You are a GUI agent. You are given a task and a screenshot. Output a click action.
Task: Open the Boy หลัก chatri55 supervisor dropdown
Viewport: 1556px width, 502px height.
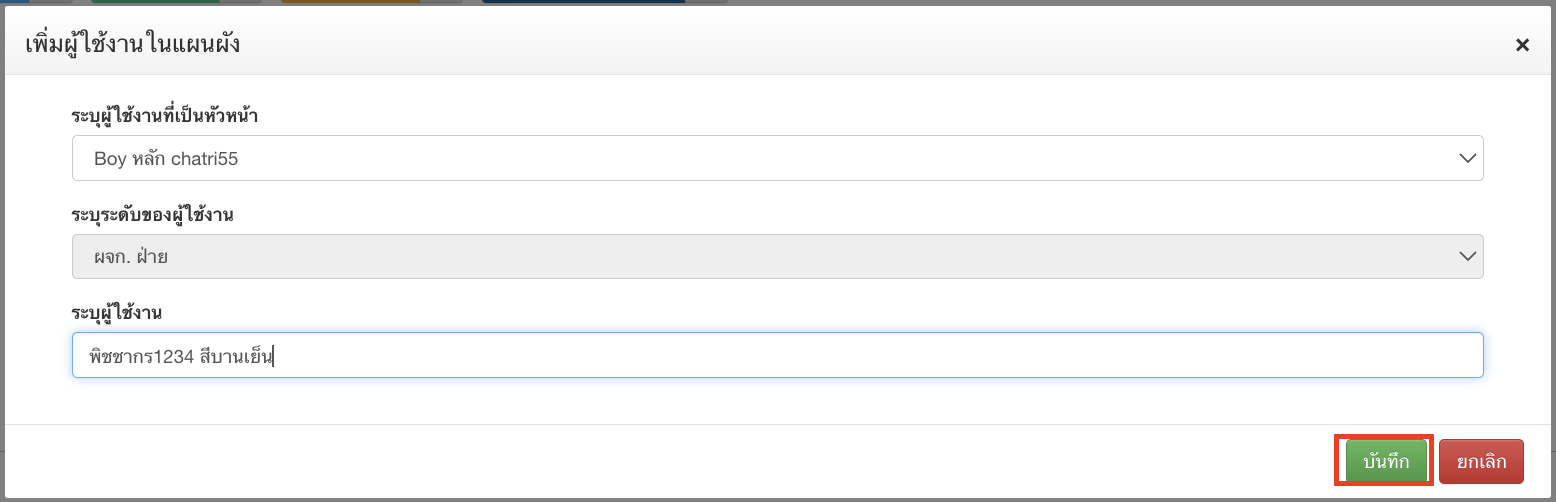point(777,158)
